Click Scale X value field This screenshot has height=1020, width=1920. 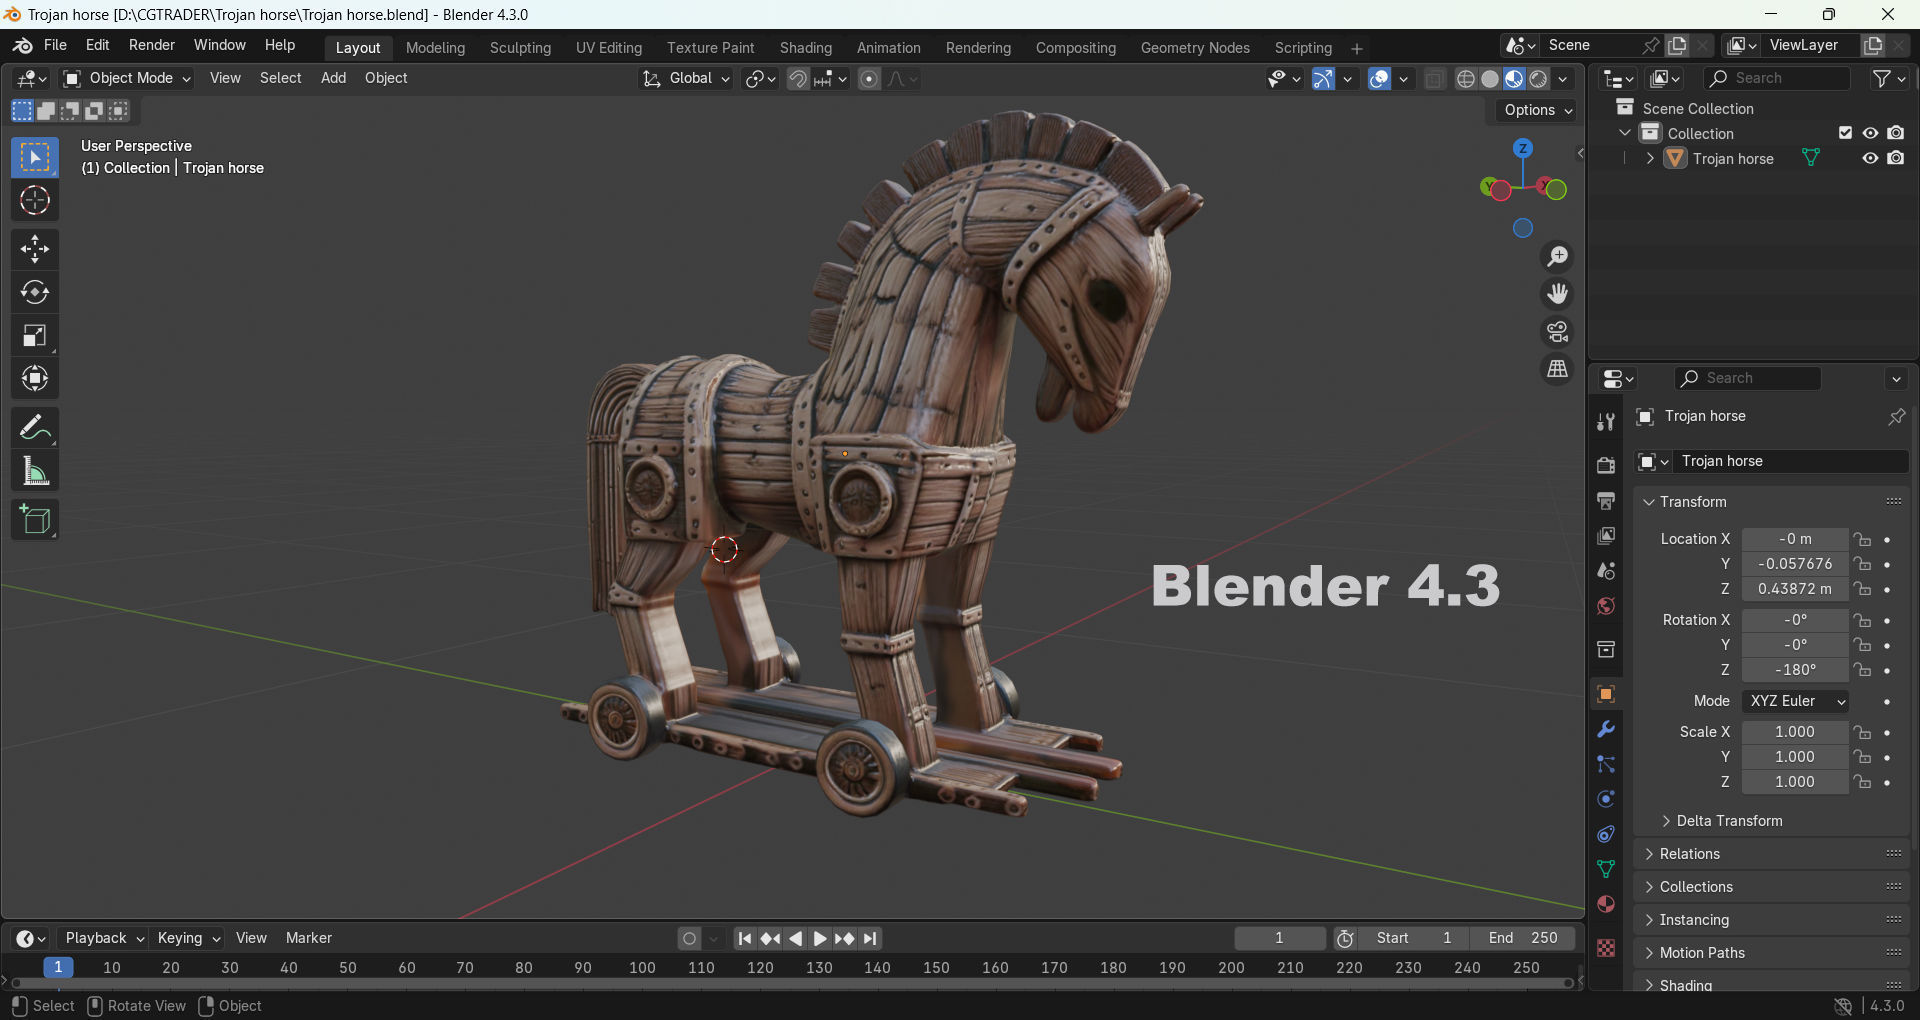tap(1795, 732)
